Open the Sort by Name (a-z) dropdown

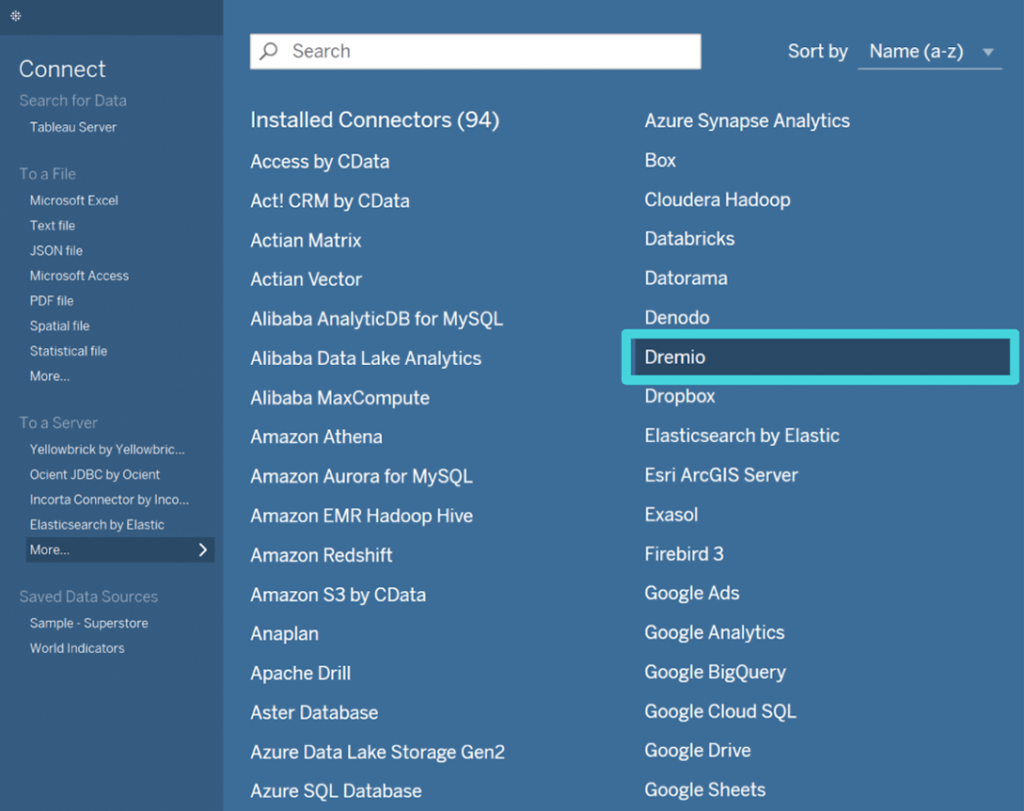[930, 52]
